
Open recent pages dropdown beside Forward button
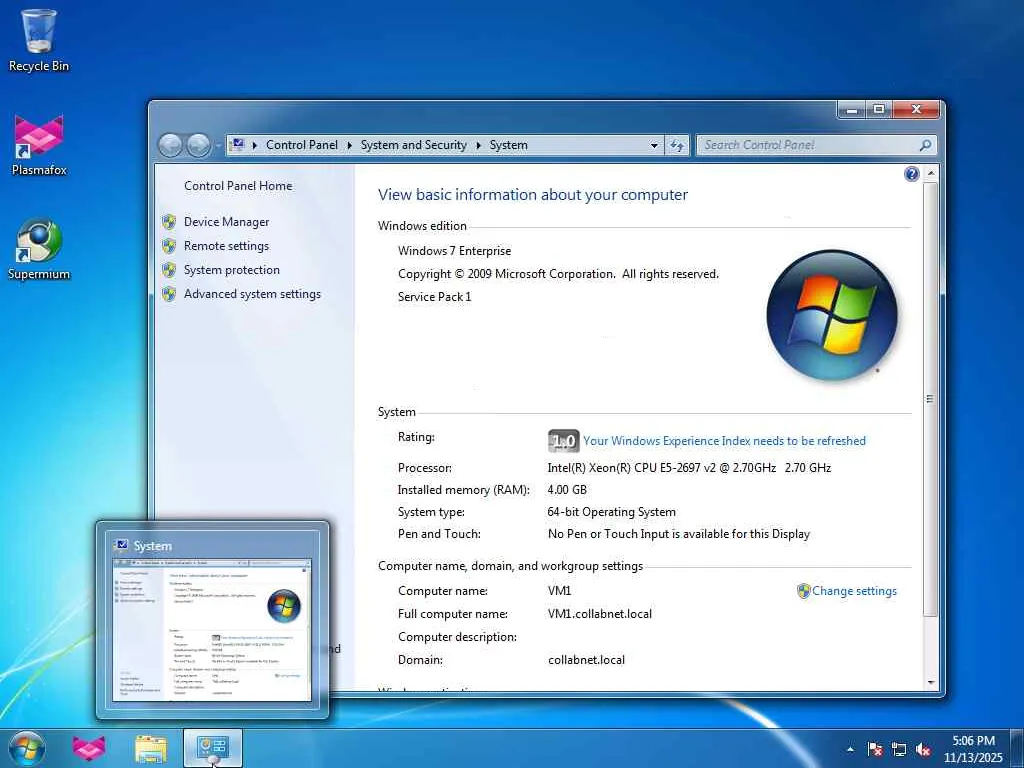[x=217, y=145]
